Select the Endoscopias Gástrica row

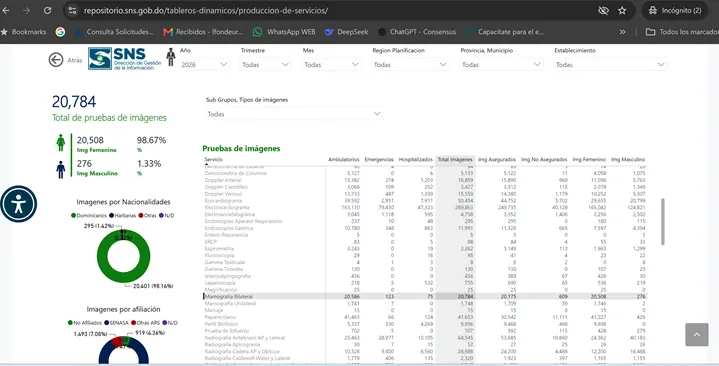[425, 228]
